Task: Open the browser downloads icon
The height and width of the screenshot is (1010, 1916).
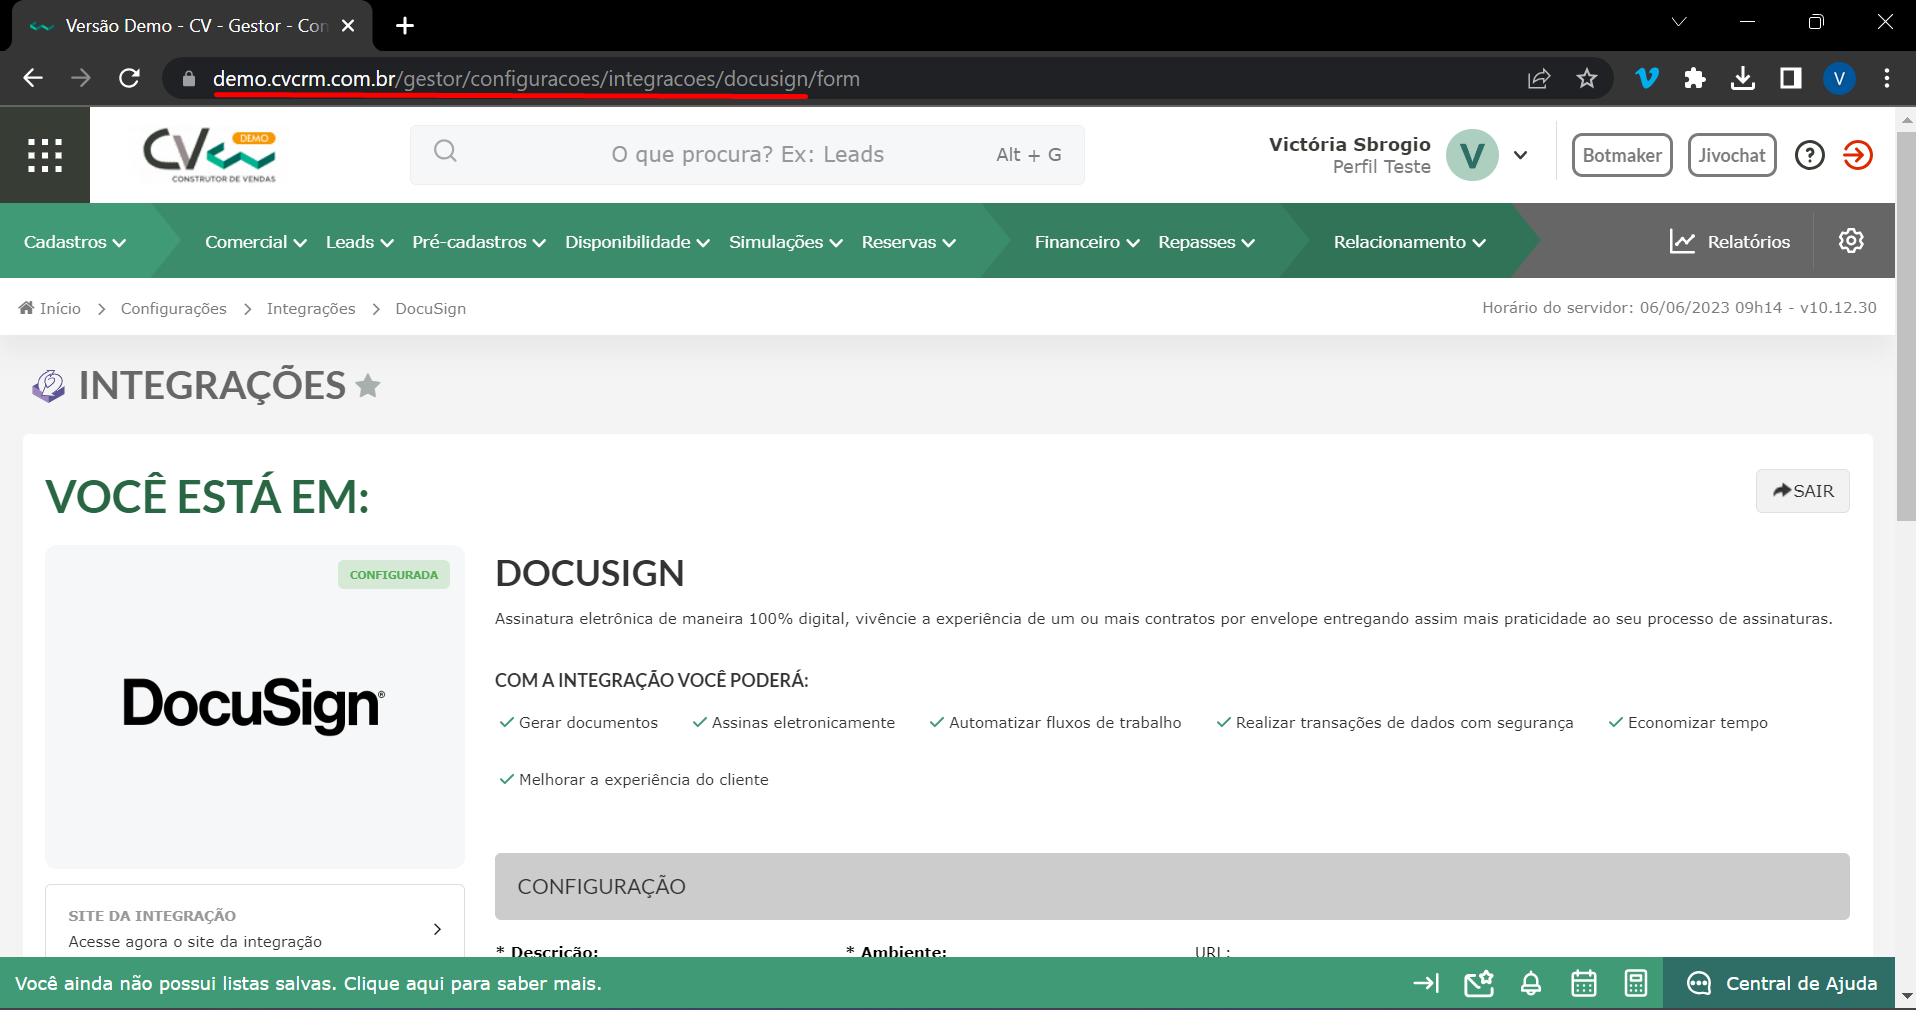Action: 1743,78
